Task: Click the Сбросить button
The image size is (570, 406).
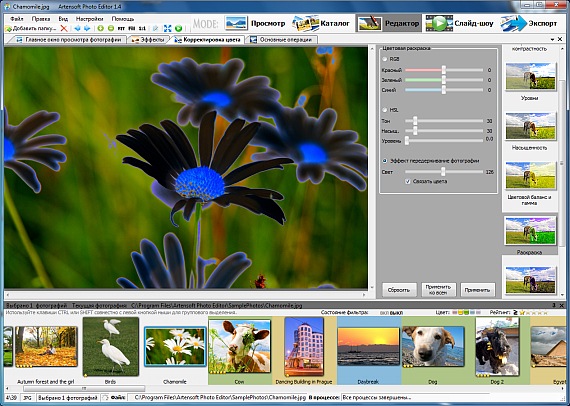Action: [x=399, y=290]
